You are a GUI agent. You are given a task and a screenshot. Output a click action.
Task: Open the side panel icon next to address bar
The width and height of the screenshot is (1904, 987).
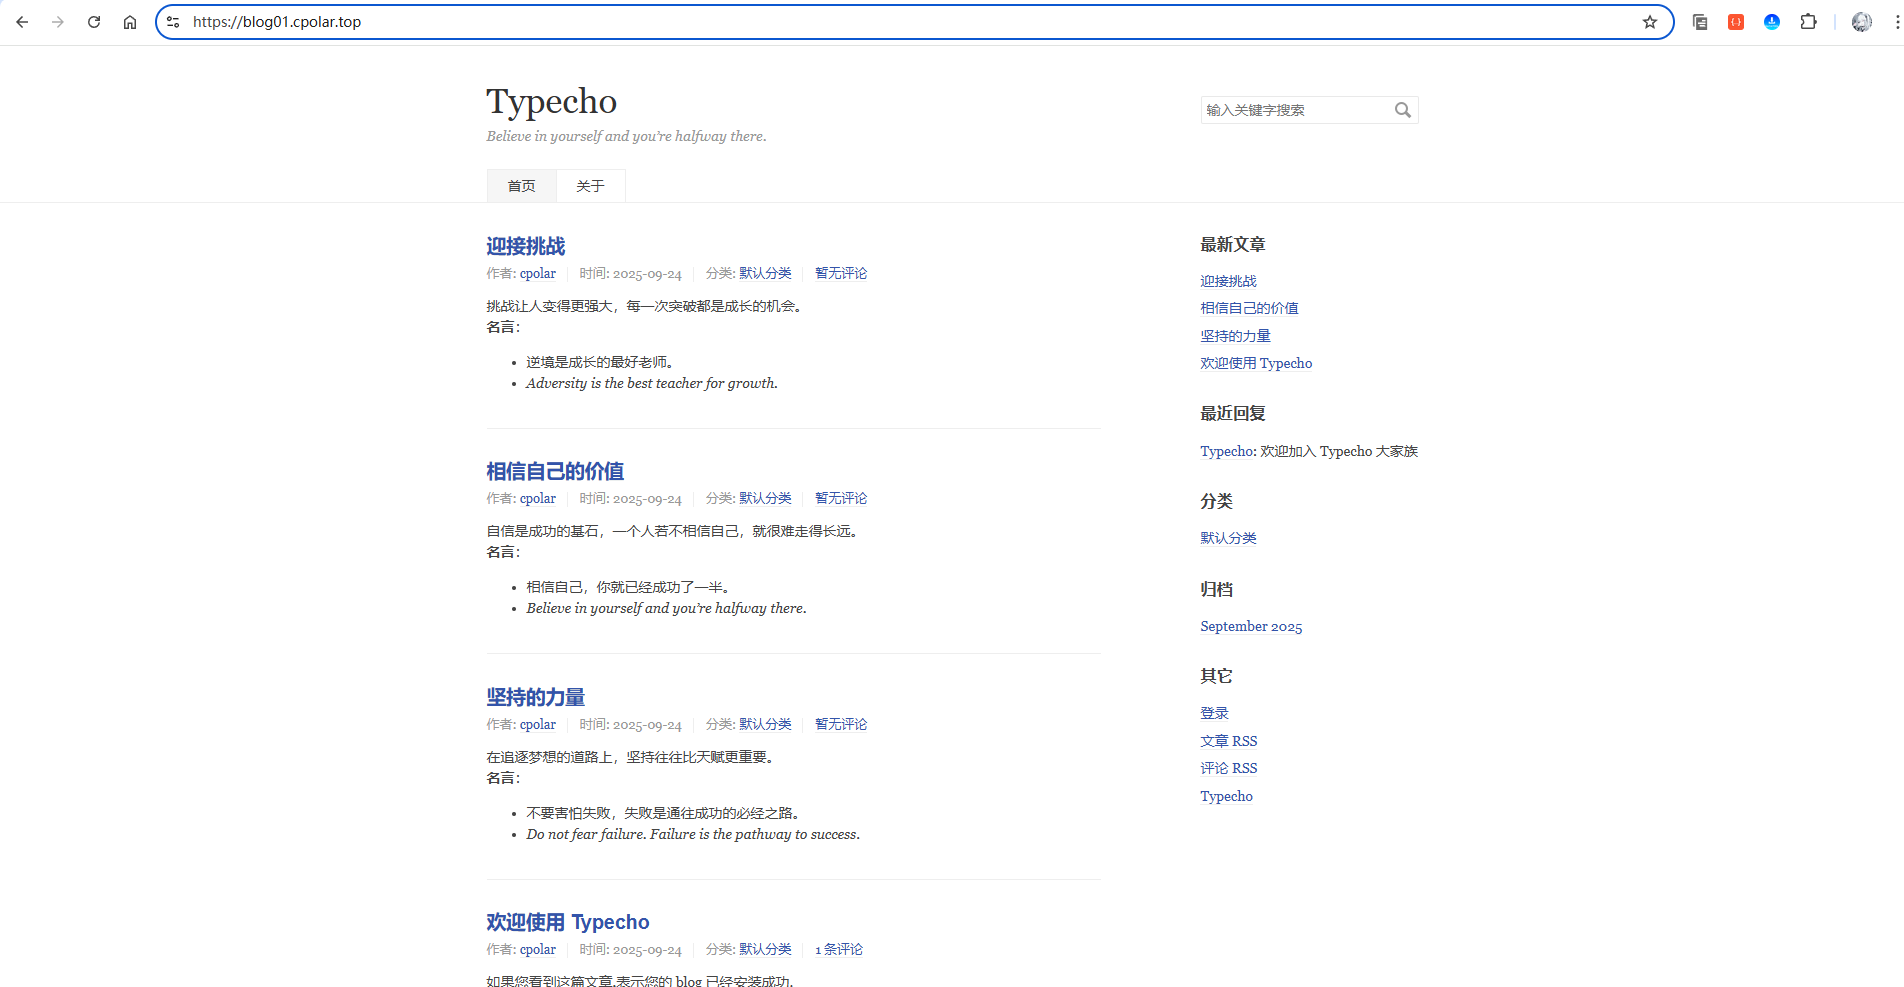point(1699,21)
